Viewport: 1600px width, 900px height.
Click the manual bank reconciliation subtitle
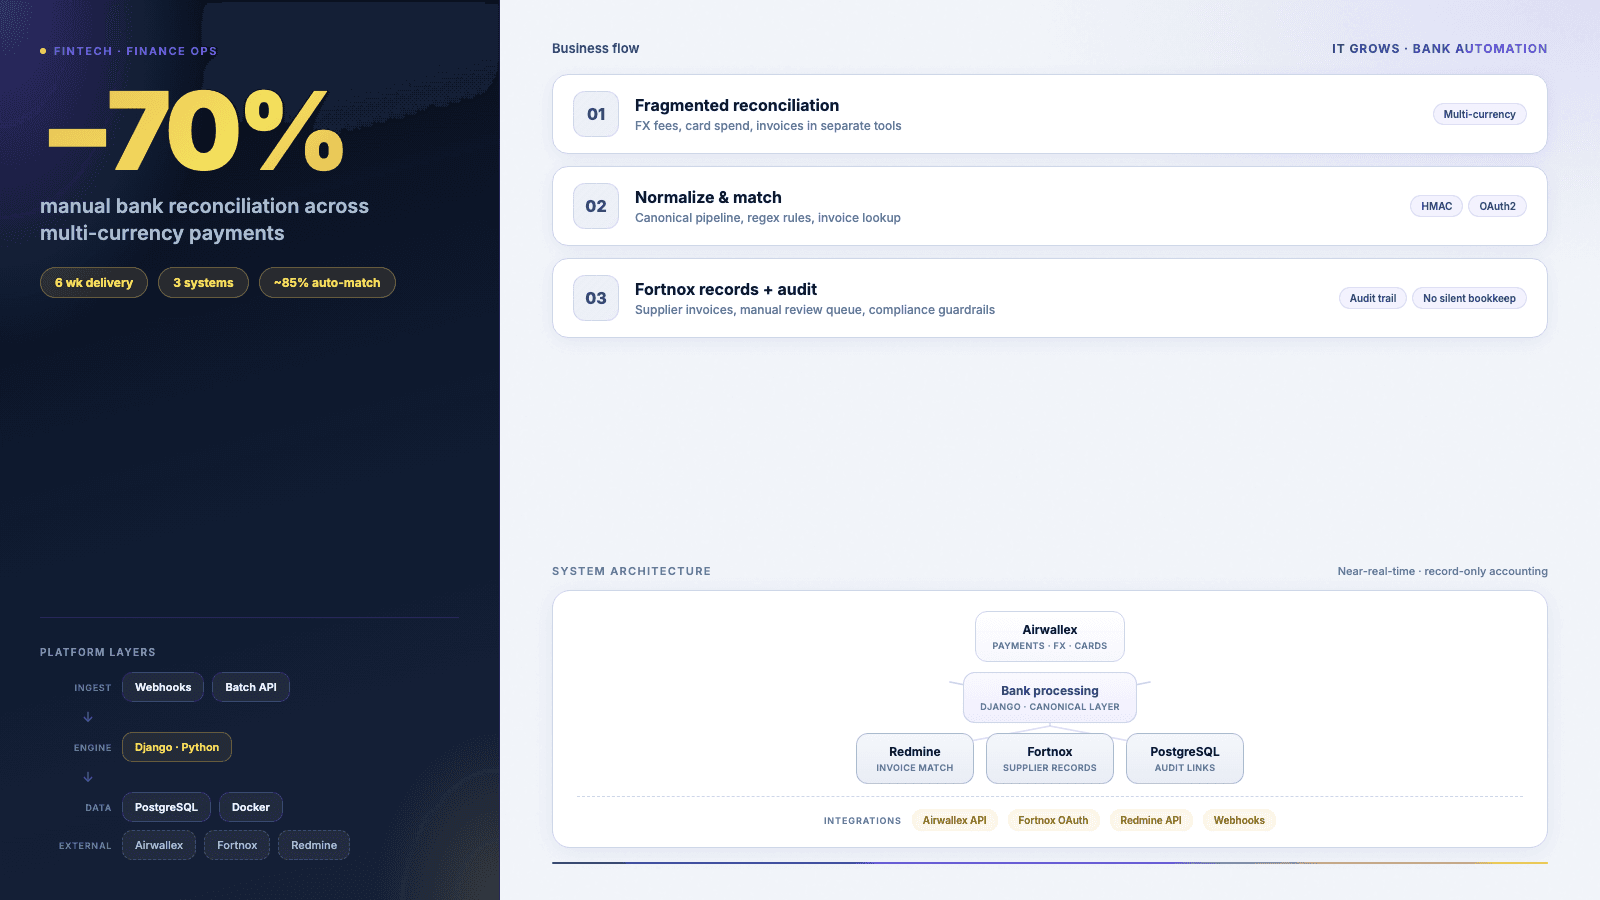click(x=204, y=219)
